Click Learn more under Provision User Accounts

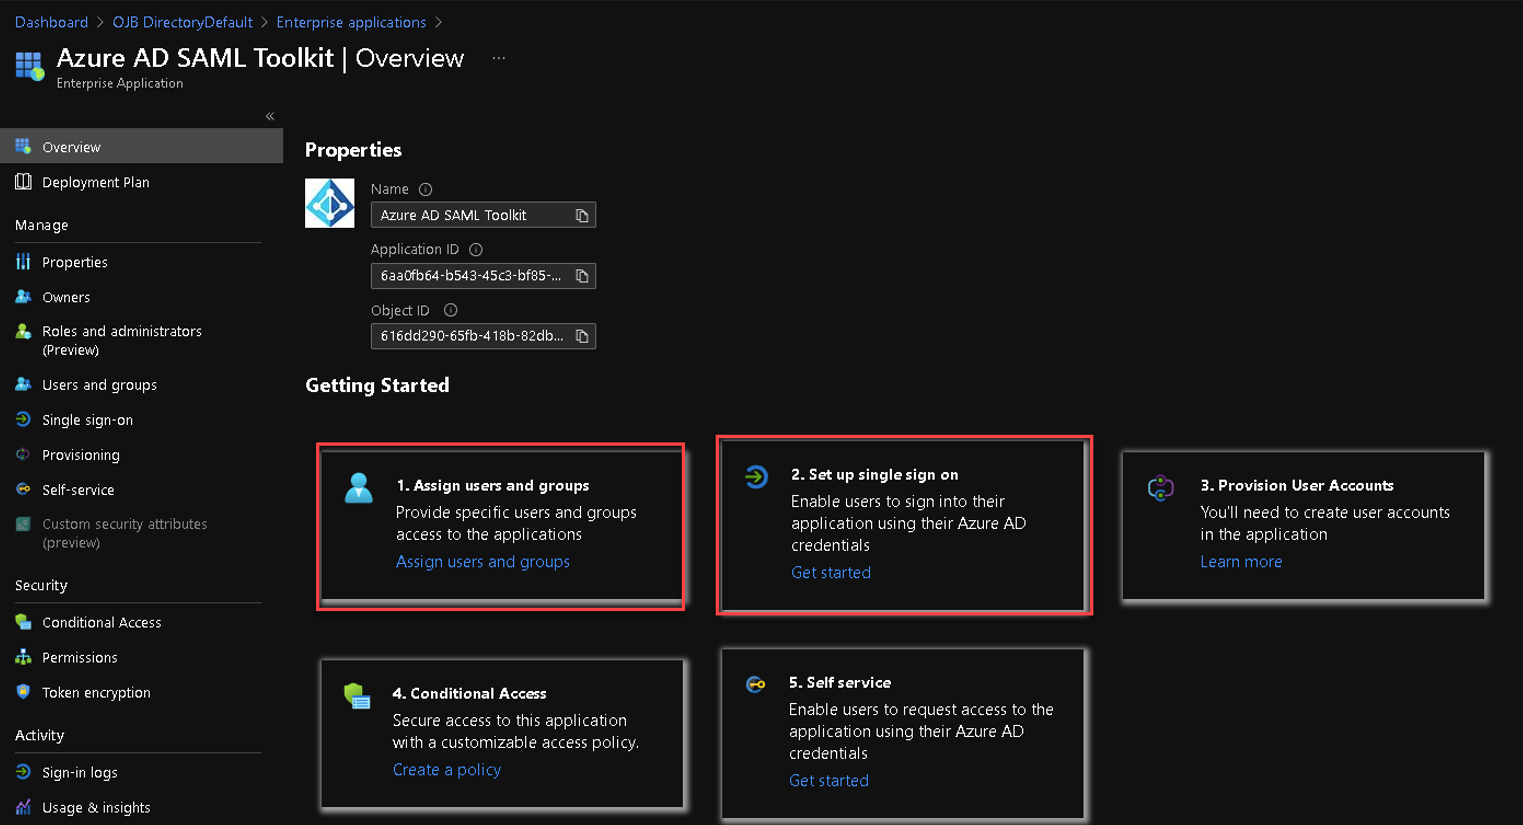tap(1241, 562)
